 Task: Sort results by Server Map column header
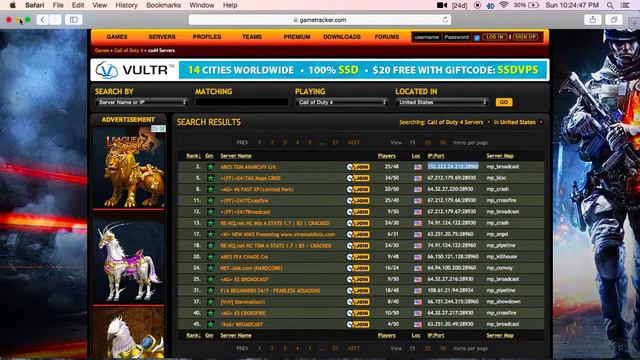pyautogui.click(x=500, y=156)
